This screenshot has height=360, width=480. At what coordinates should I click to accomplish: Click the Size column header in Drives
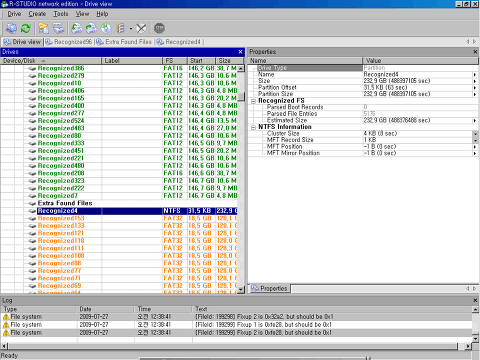click(230, 61)
